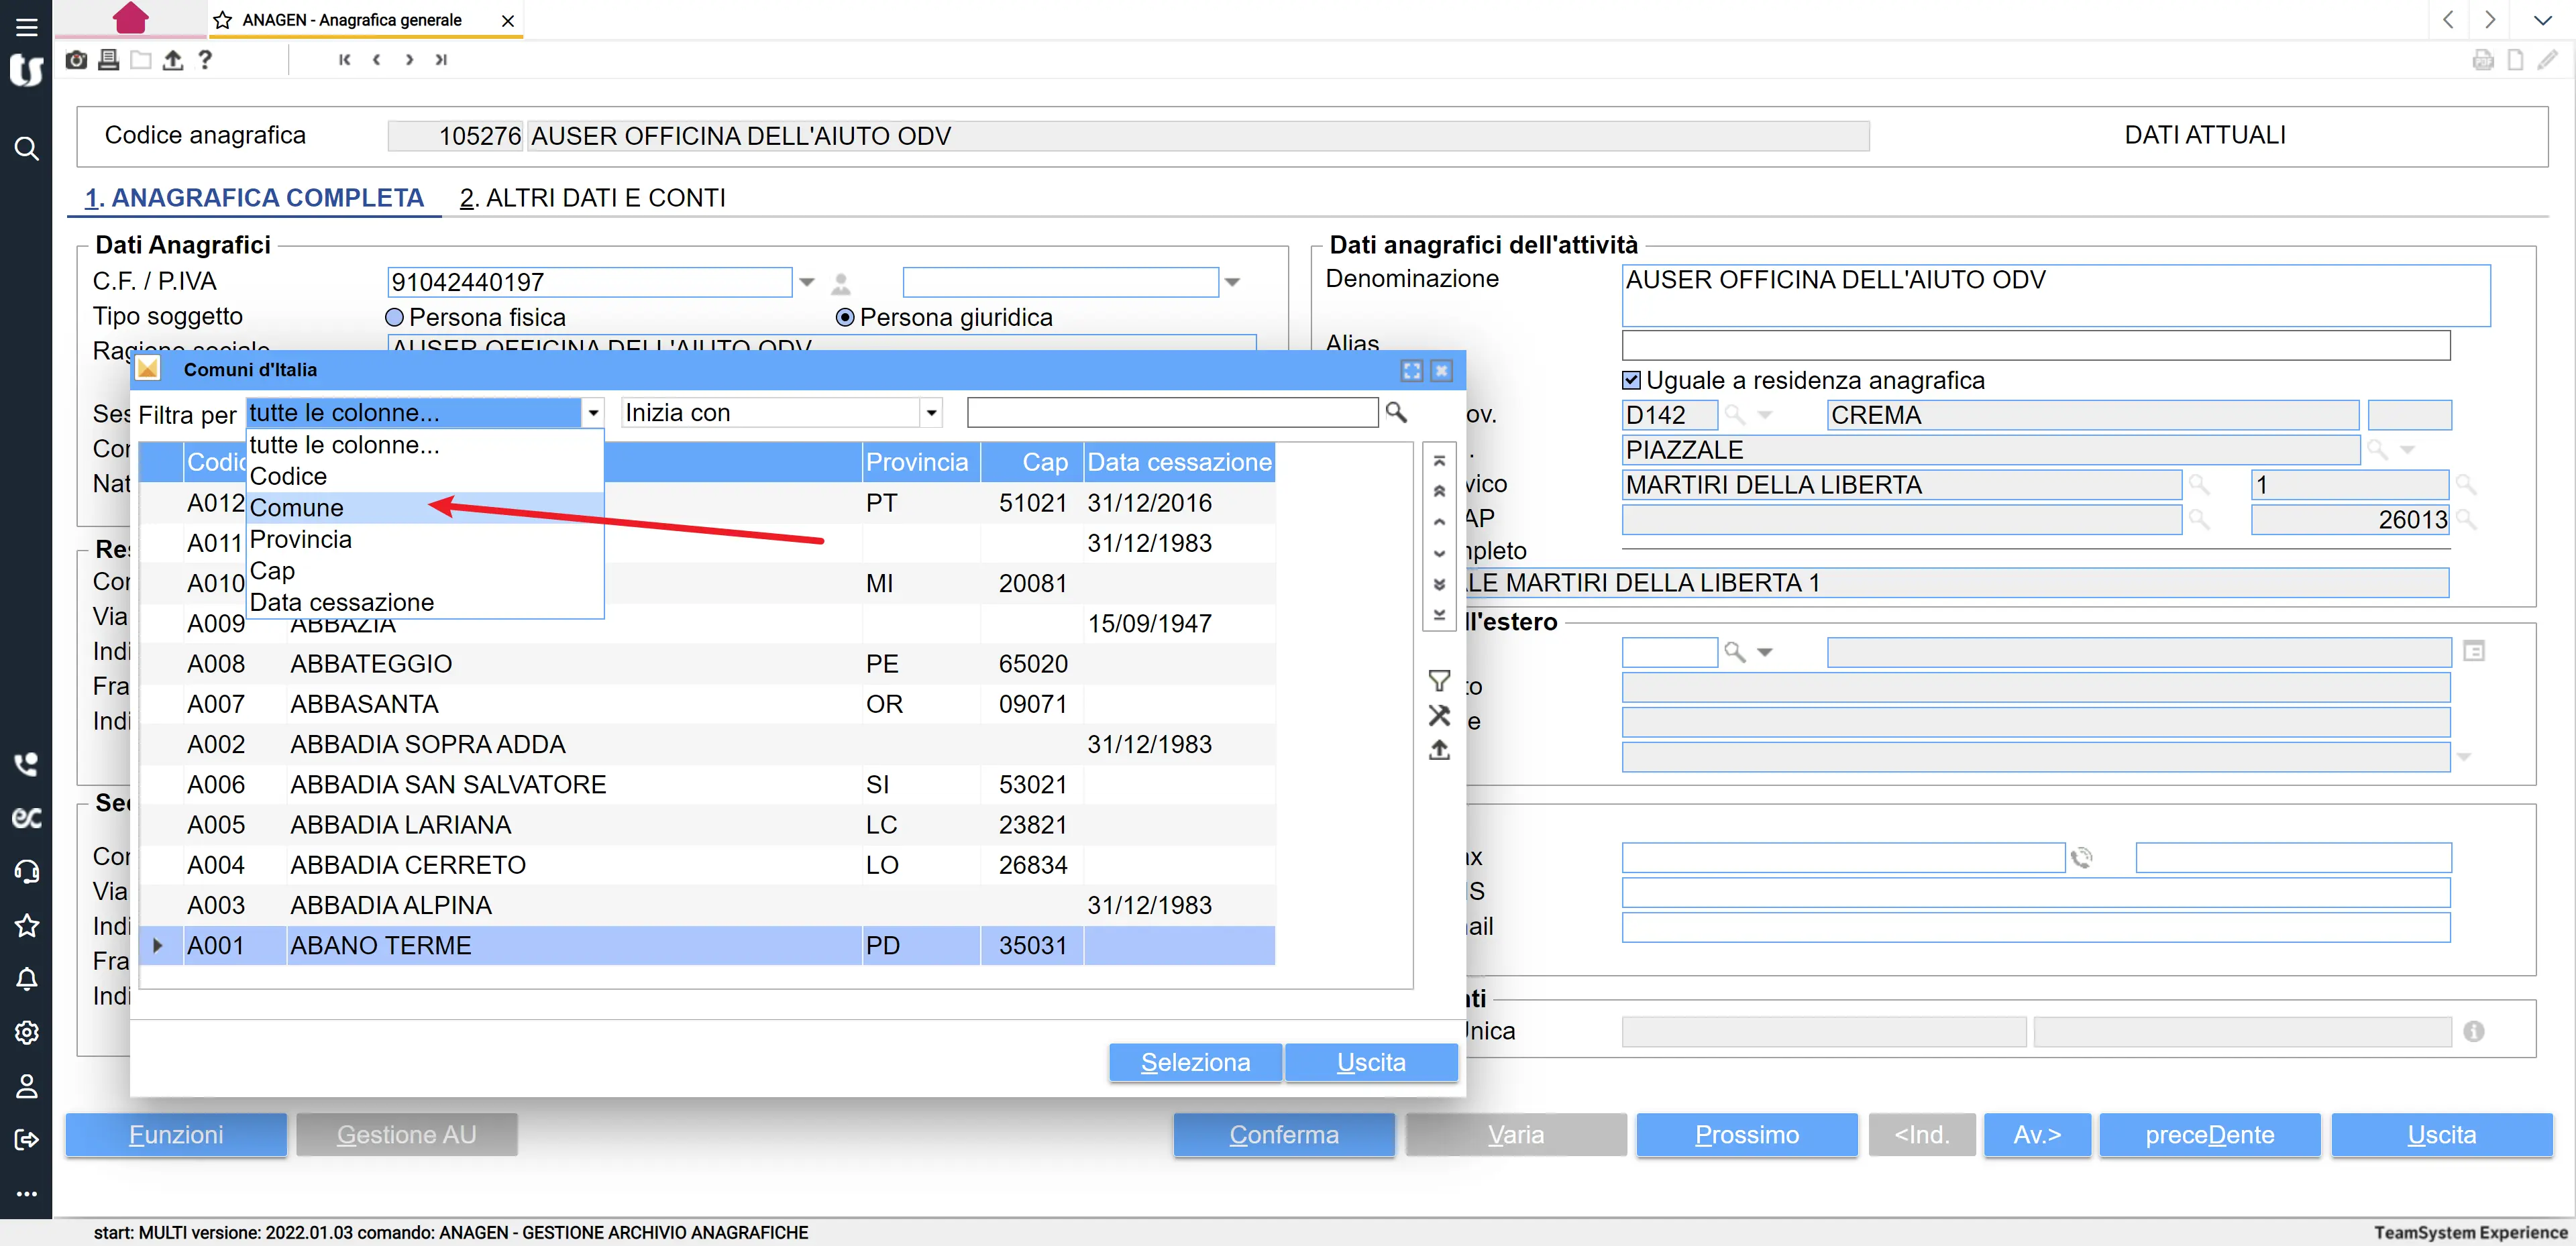Switch to the 2. ALTRI DATI E CONTI tab
Viewport: 2576px width, 1246px height.
coord(592,198)
